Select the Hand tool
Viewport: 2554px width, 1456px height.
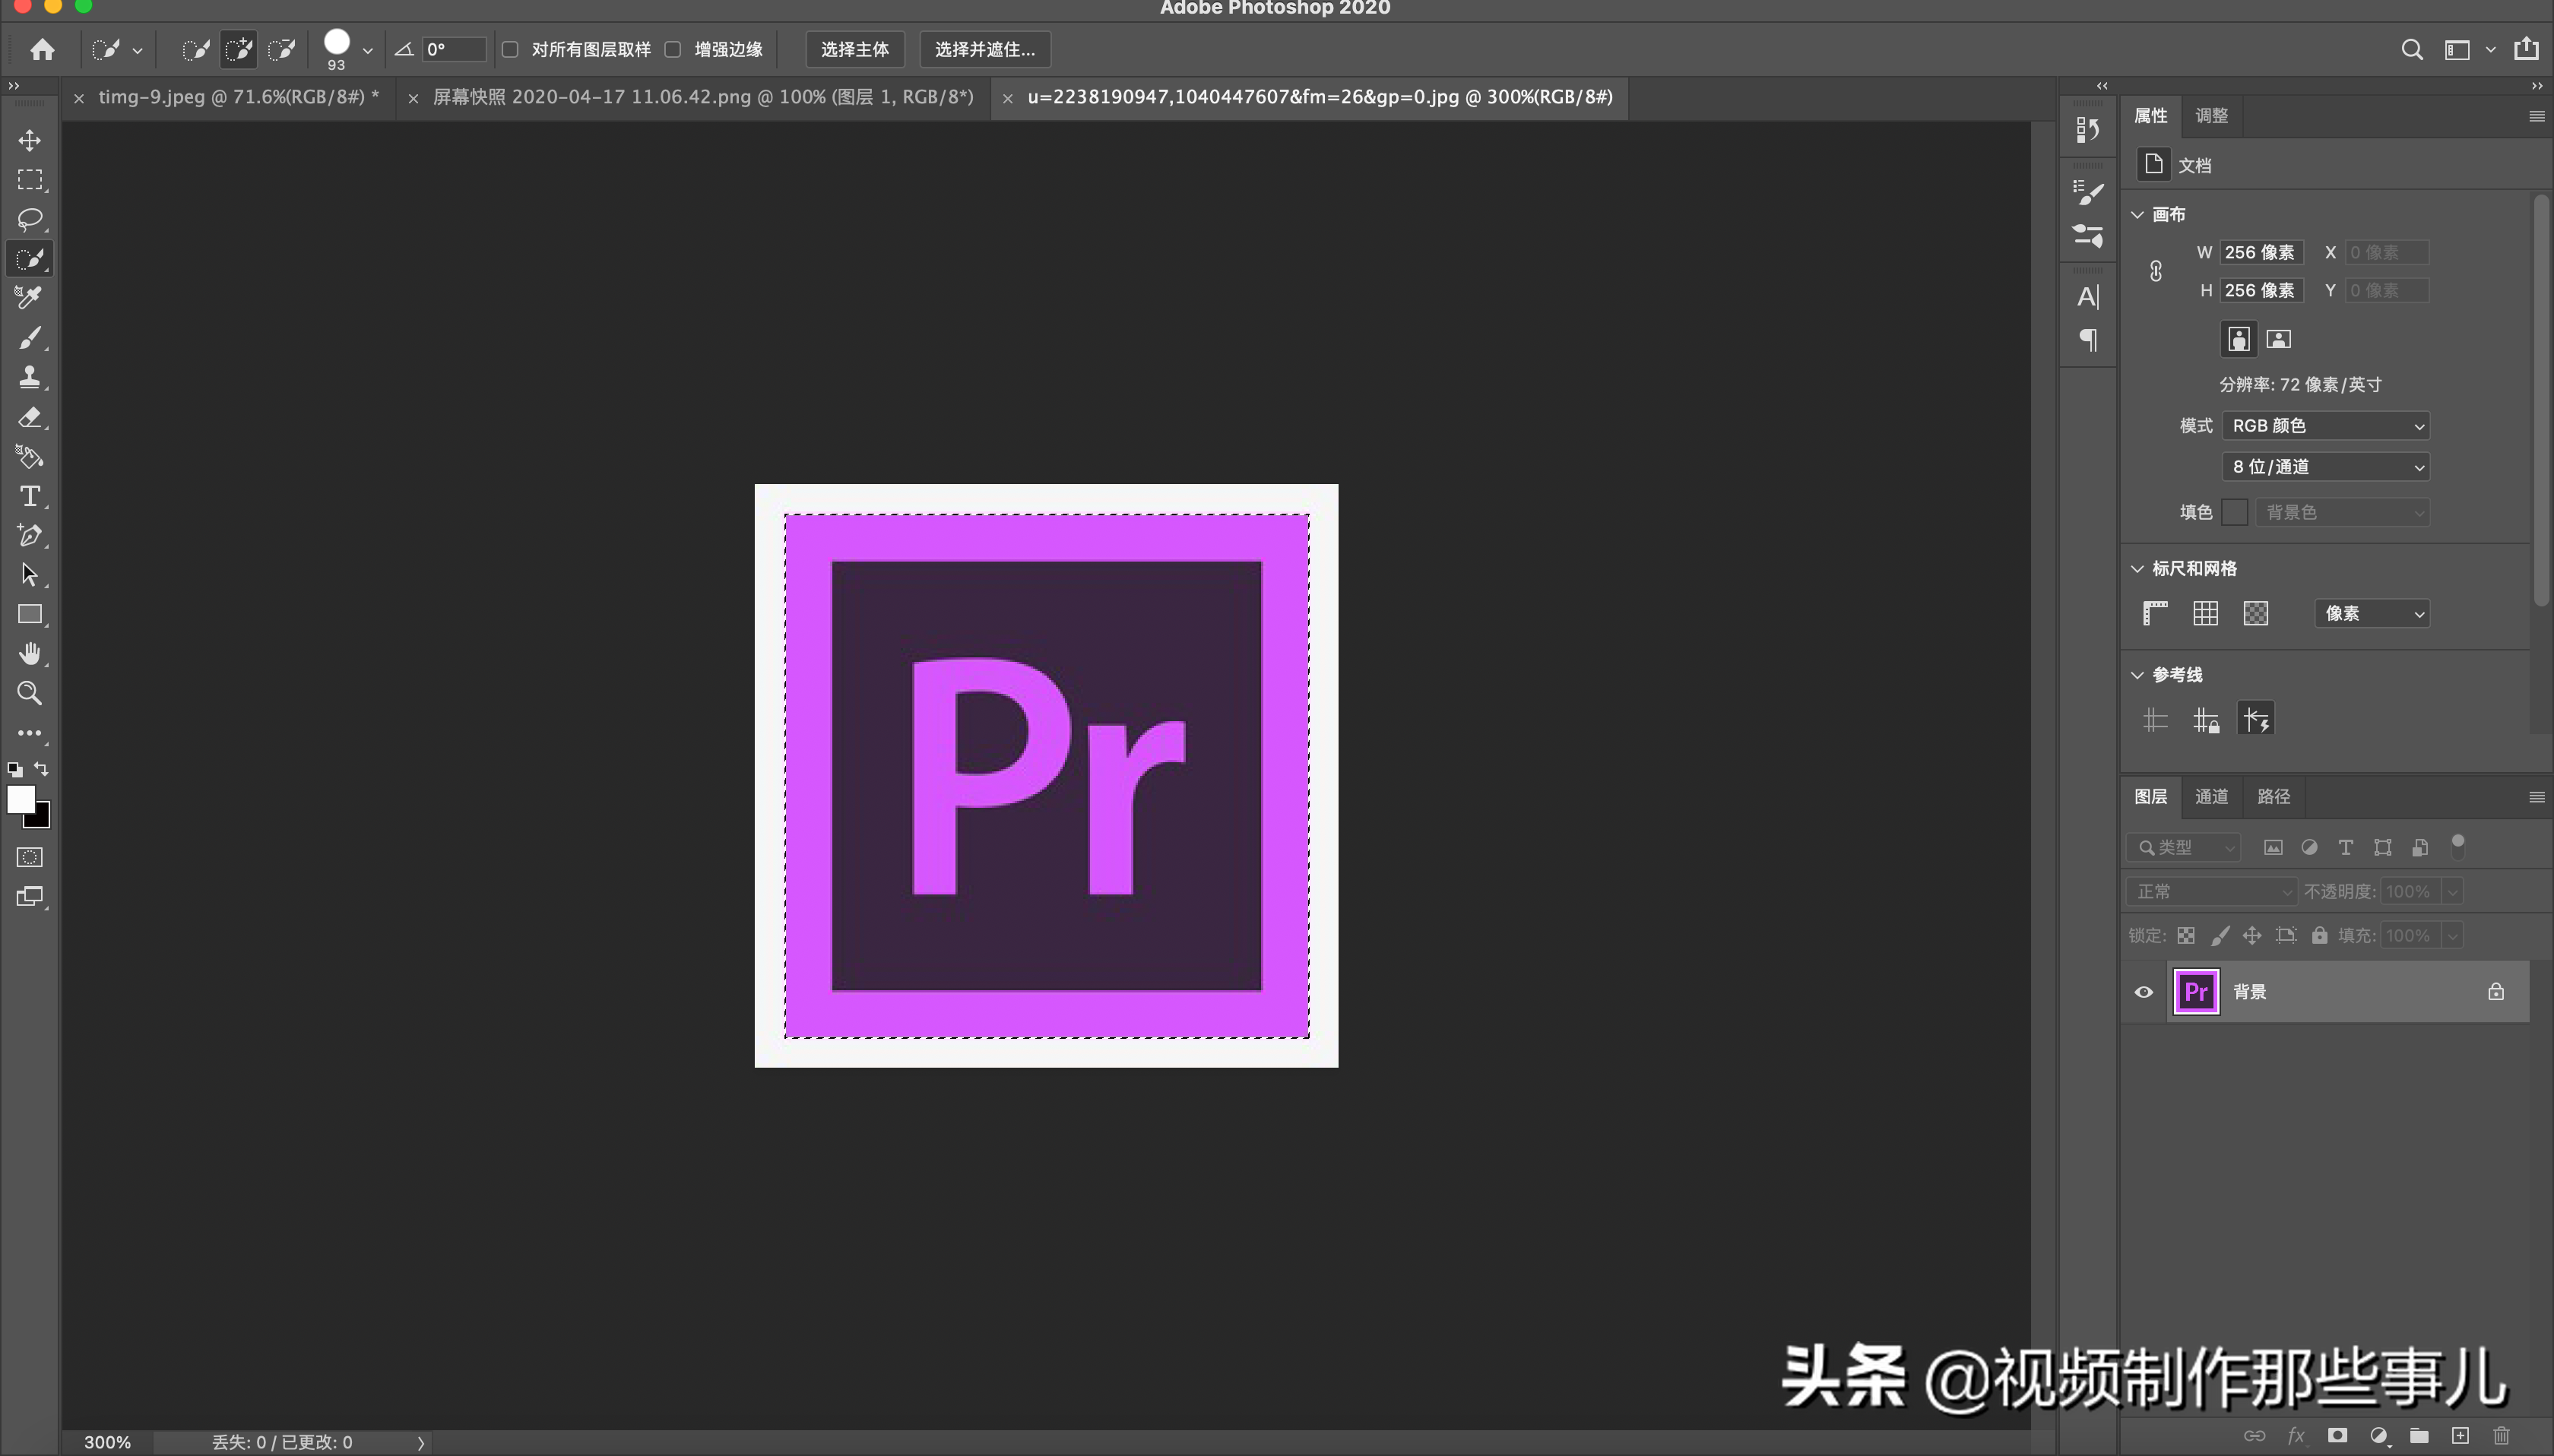click(x=30, y=654)
